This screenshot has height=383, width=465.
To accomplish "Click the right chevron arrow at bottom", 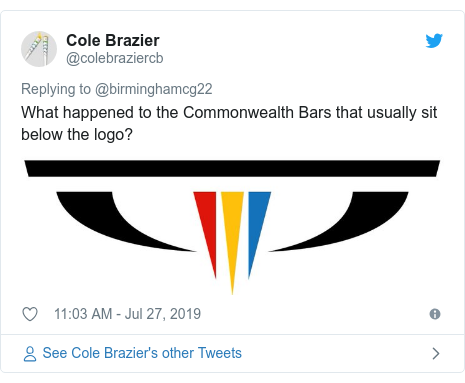I will click(436, 353).
